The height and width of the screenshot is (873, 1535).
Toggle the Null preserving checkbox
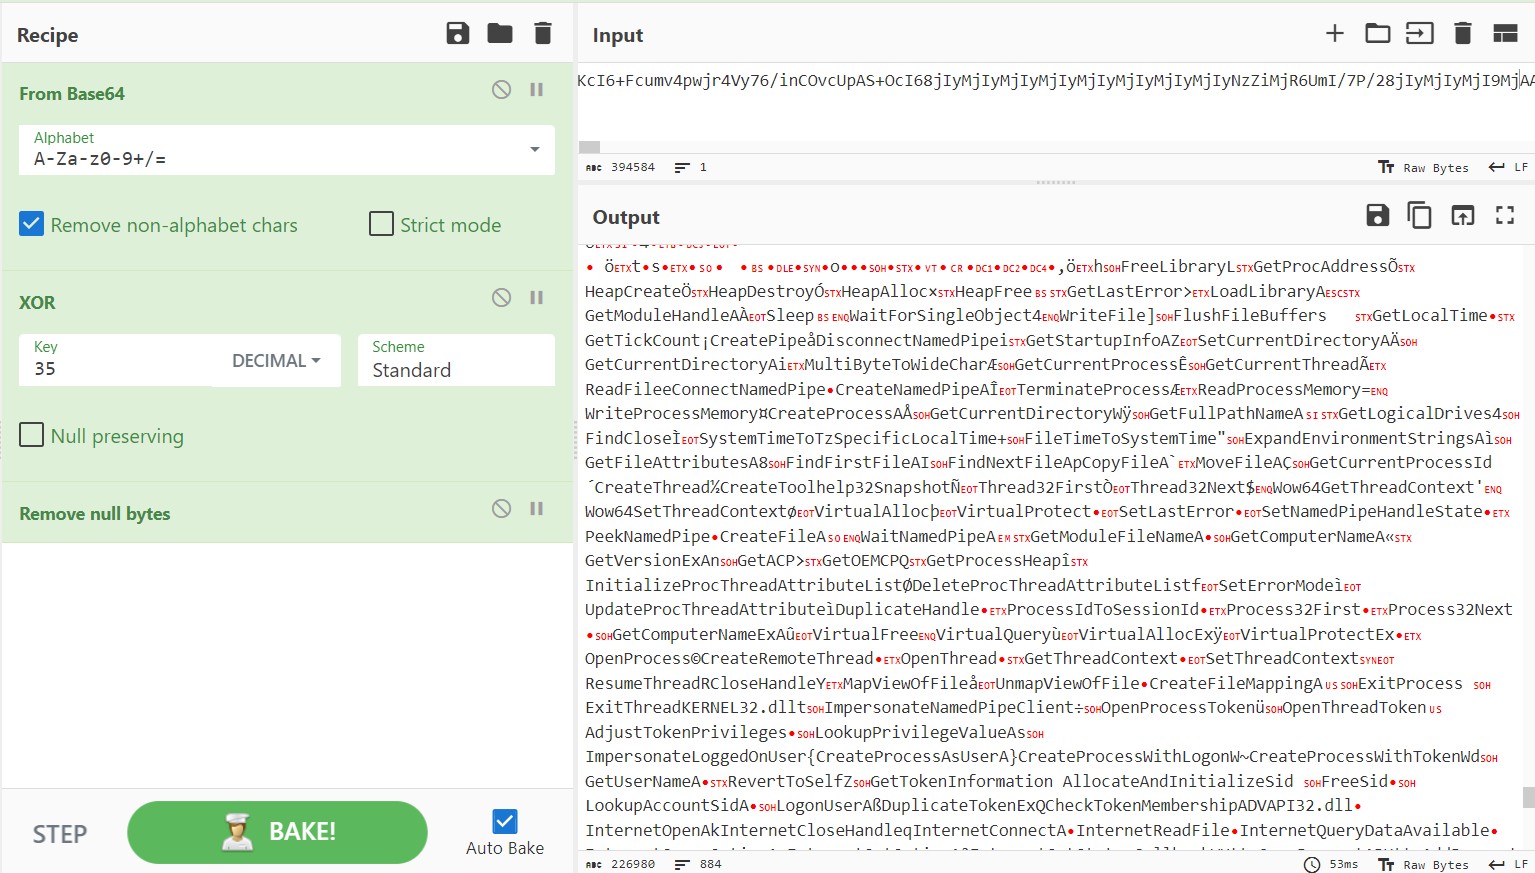(32, 435)
